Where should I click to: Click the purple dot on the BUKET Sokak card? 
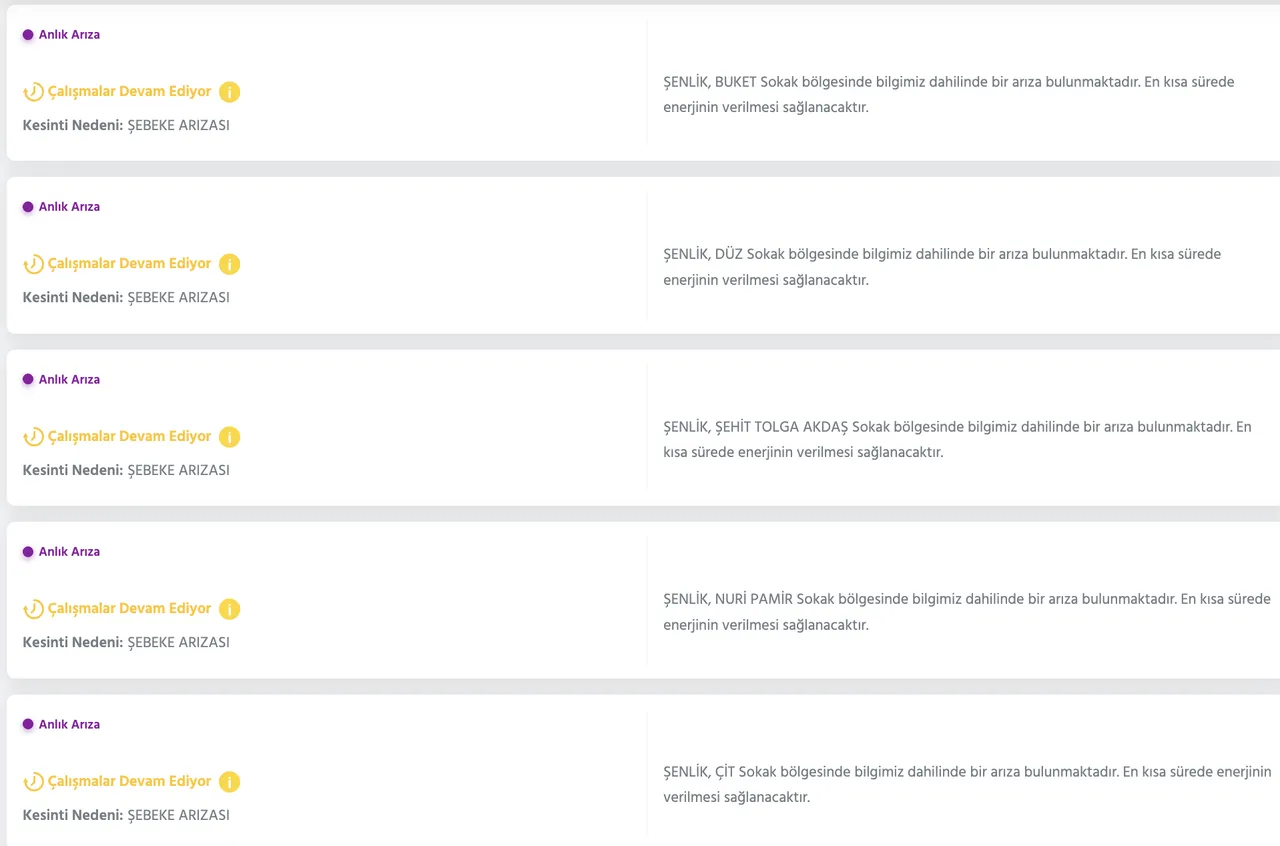(28, 35)
